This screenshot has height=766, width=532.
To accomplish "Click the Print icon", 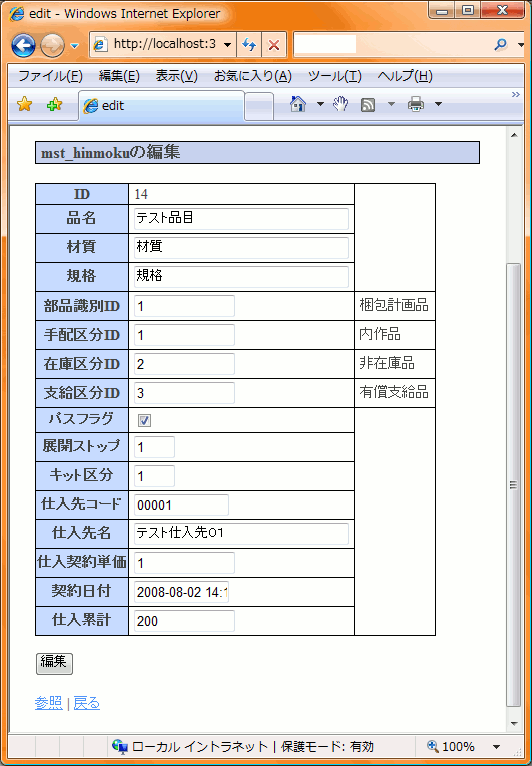I will point(416,104).
